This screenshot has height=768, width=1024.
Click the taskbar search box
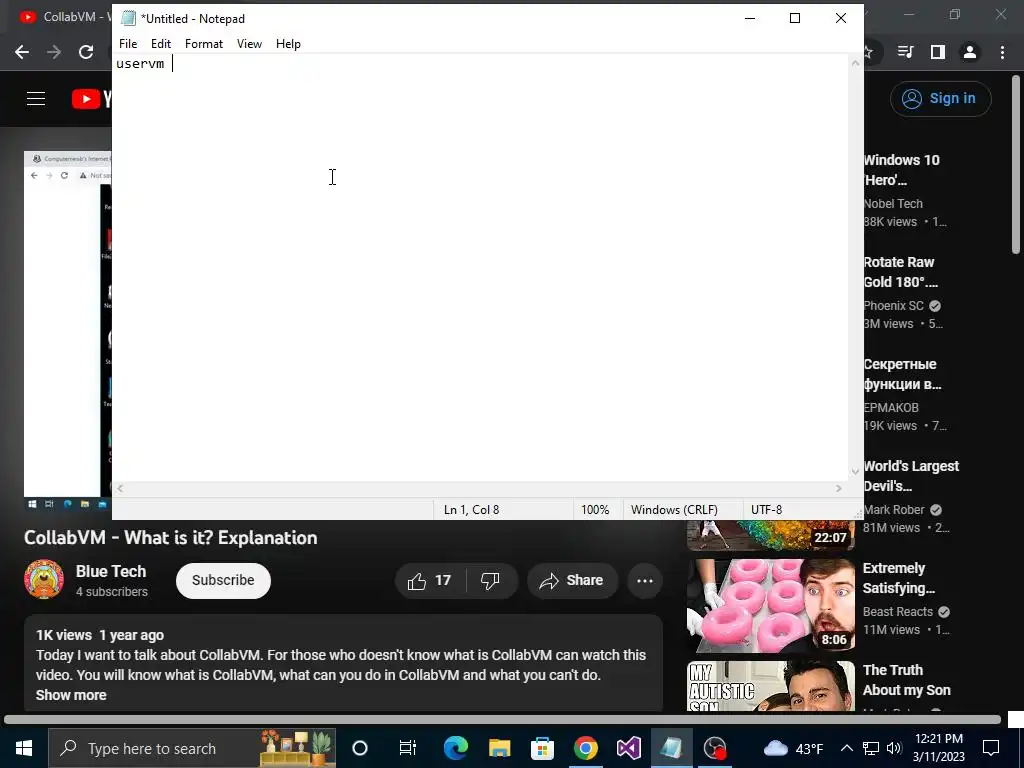[x=193, y=748]
